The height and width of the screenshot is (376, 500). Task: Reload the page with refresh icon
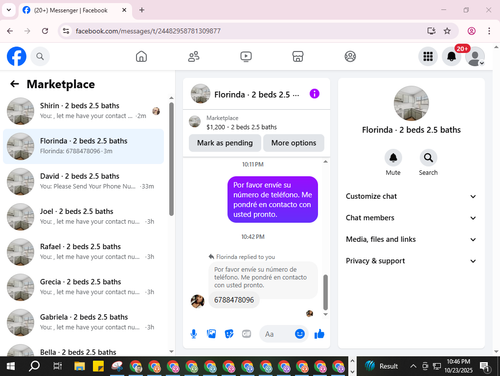pos(45,31)
